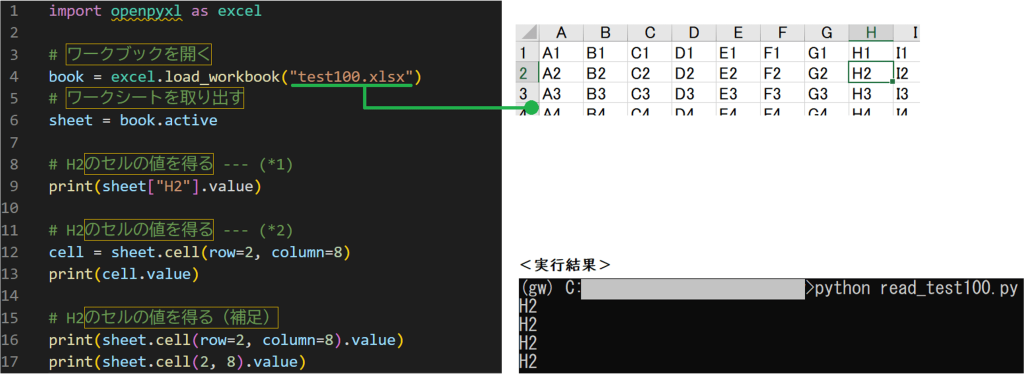The height and width of the screenshot is (374, 1024).
Task: Click the "test100.xlsx" string in code
Action: [352, 78]
